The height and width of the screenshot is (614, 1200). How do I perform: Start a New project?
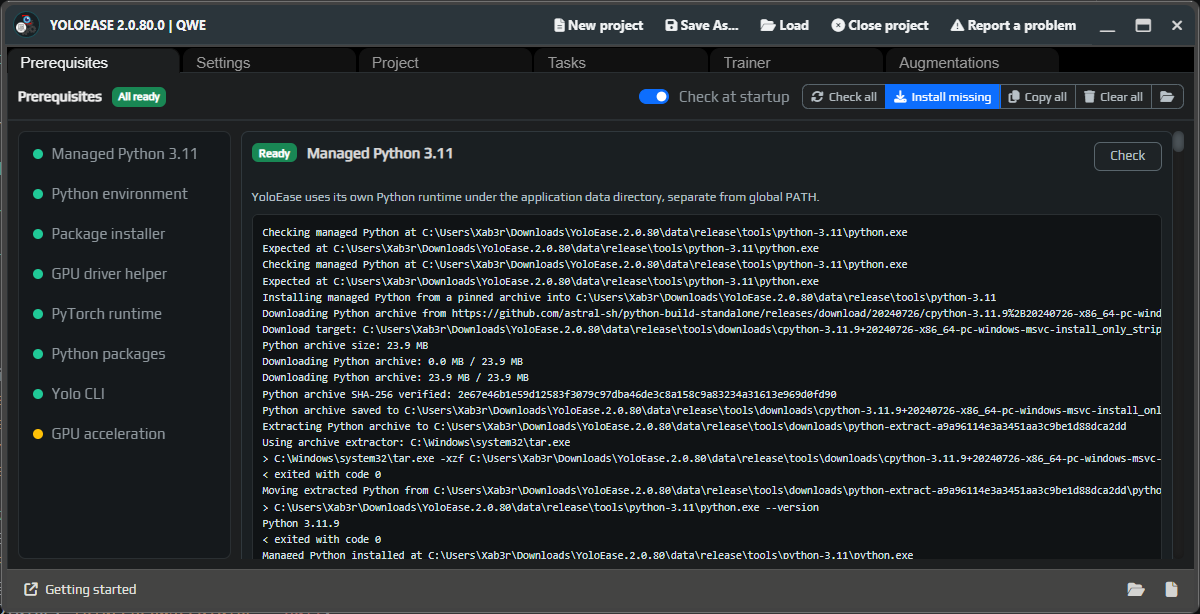coord(598,25)
